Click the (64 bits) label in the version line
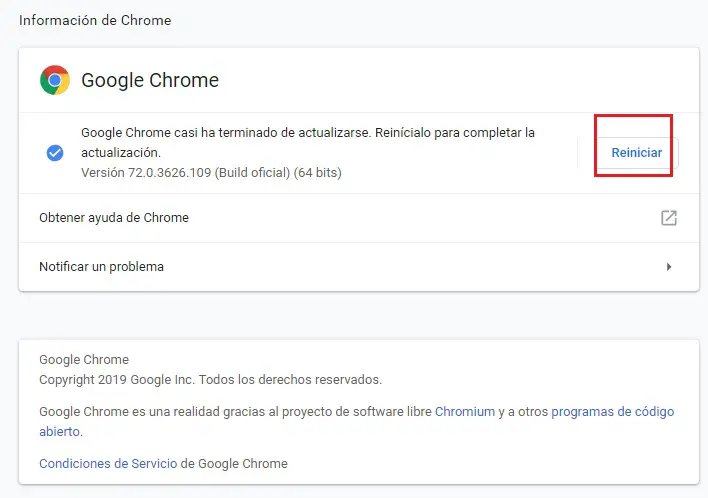The height and width of the screenshot is (498, 708). 317,173
